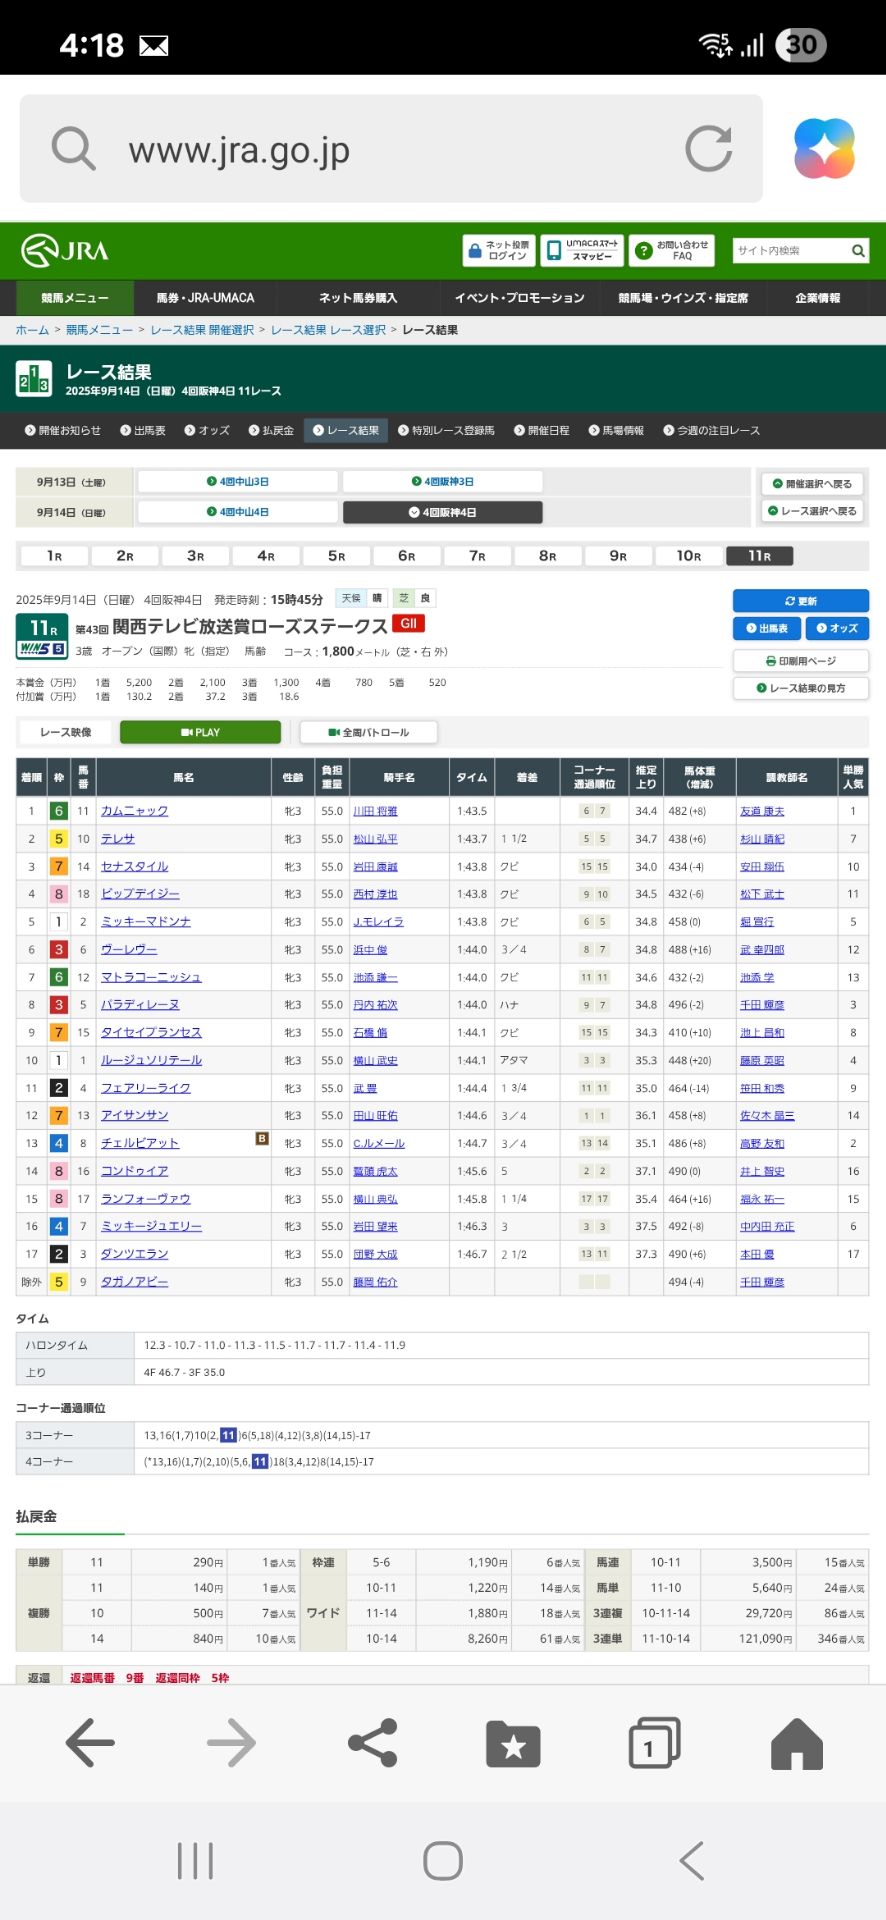Open the 競馬メニュー navigation menu
This screenshot has height=1920, width=886.
point(75,298)
